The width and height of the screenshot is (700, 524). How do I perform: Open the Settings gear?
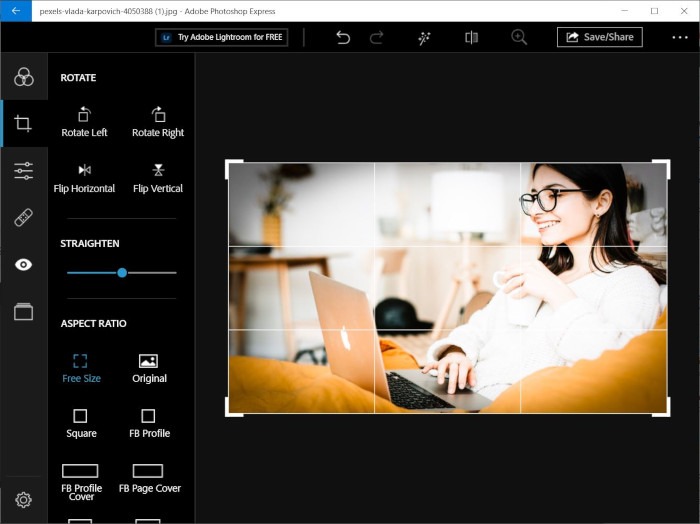(x=23, y=499)
